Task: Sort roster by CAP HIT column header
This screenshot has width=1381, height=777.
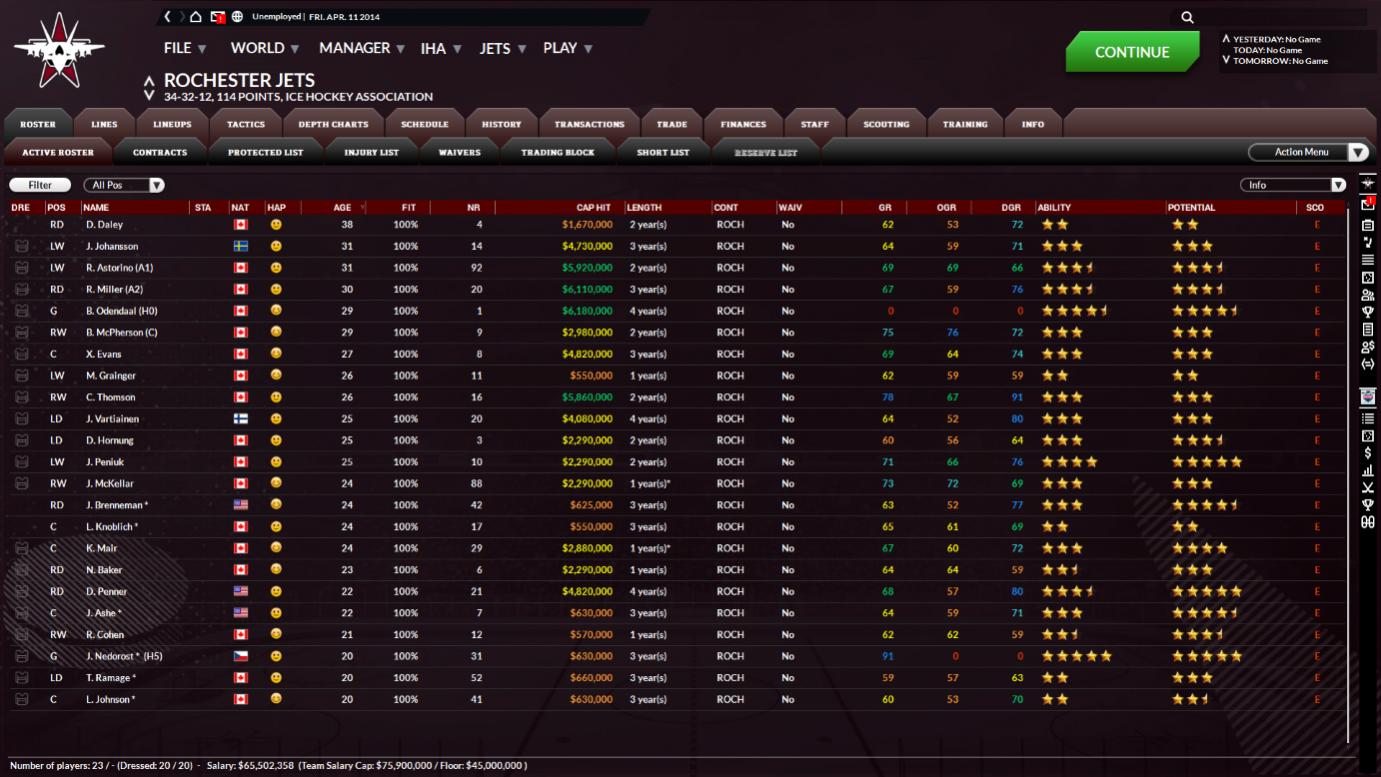Action: click(x=593, y=208)
